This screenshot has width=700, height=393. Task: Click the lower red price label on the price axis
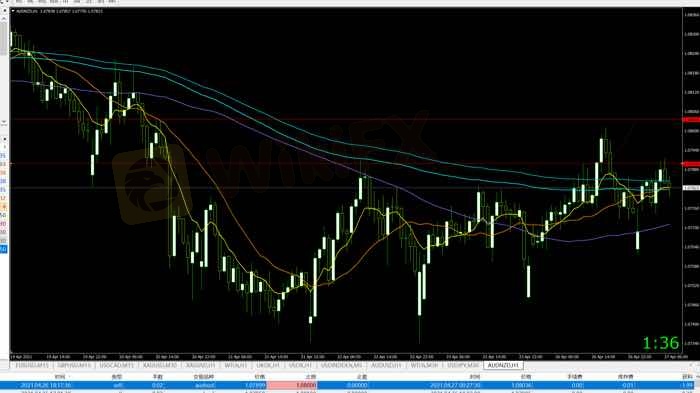click(691, 164)
